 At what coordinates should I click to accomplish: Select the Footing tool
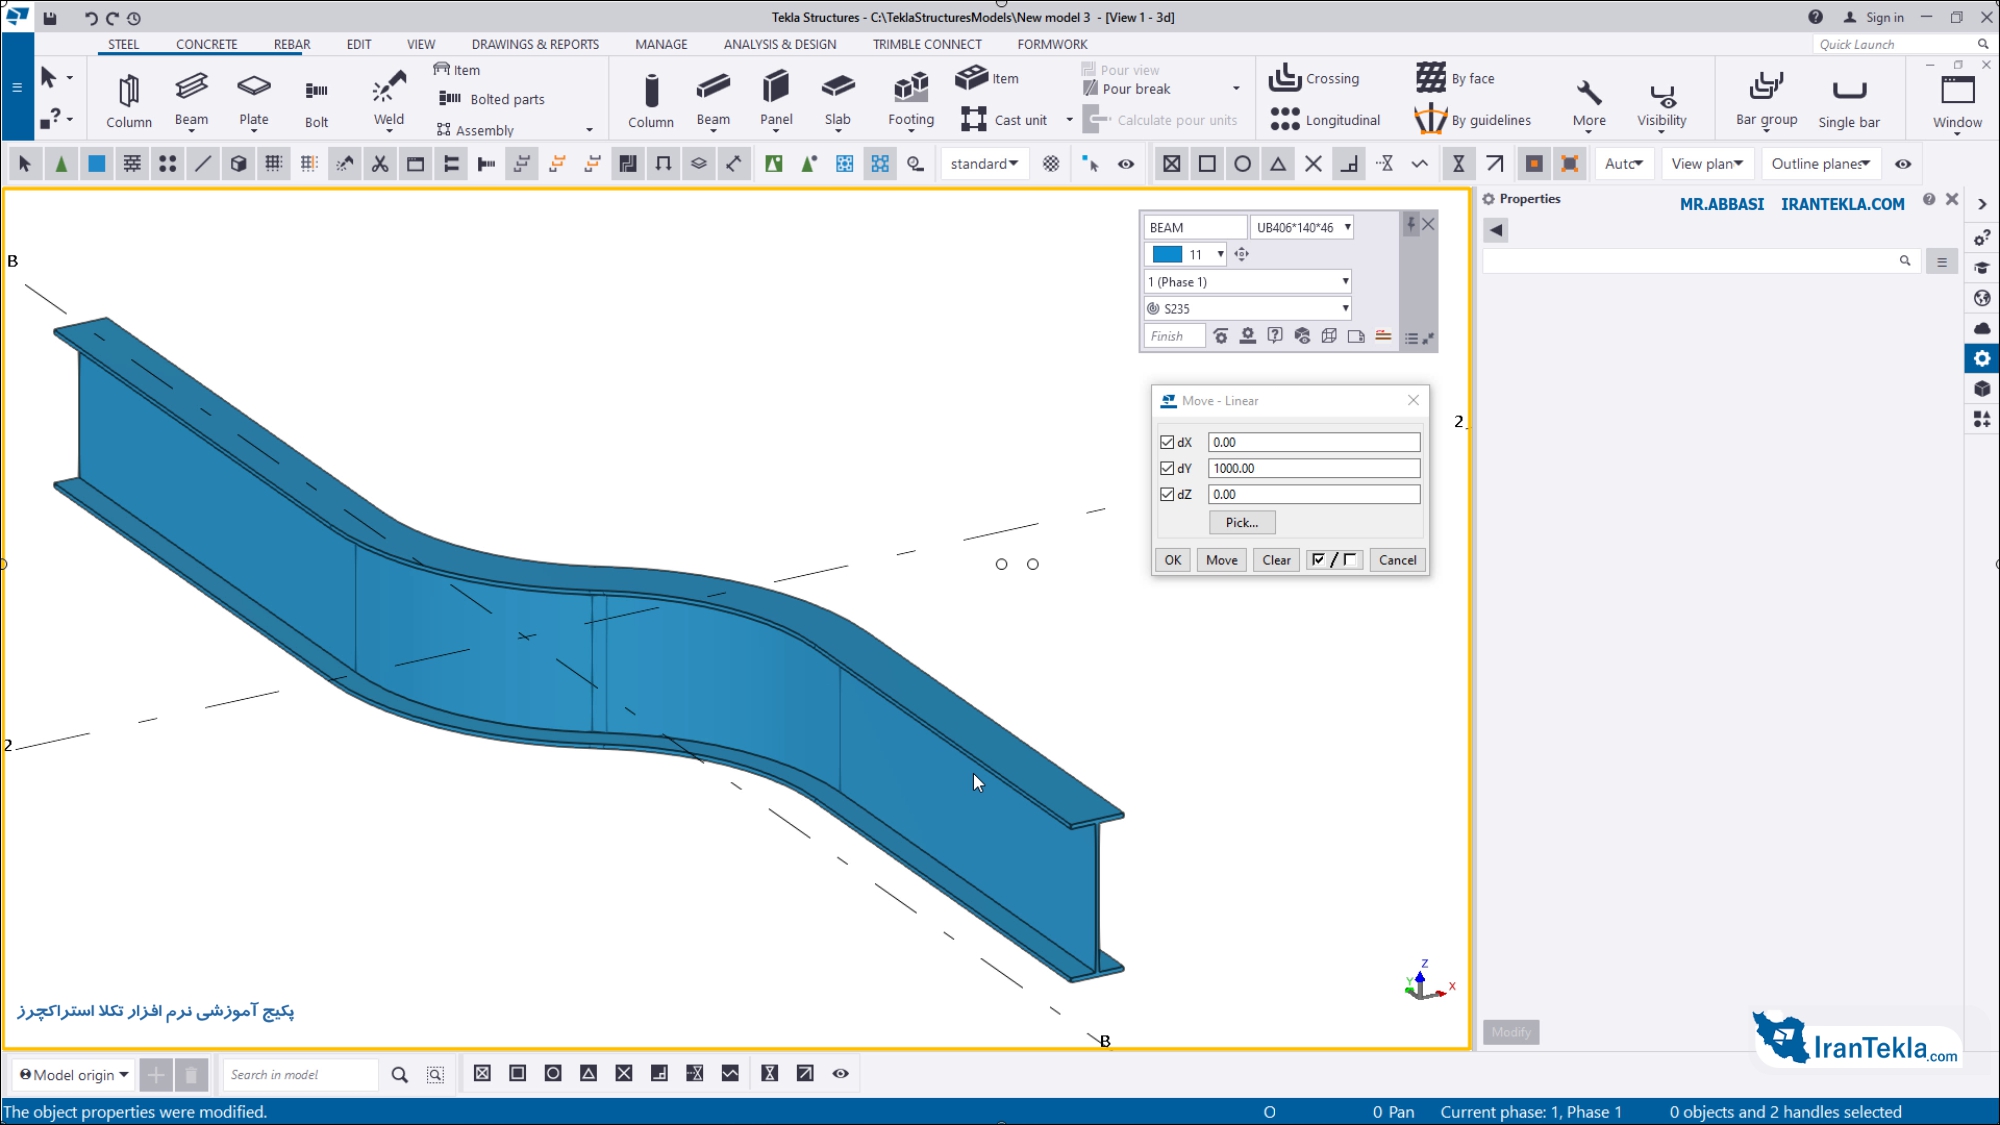click(x=911, y=98)
